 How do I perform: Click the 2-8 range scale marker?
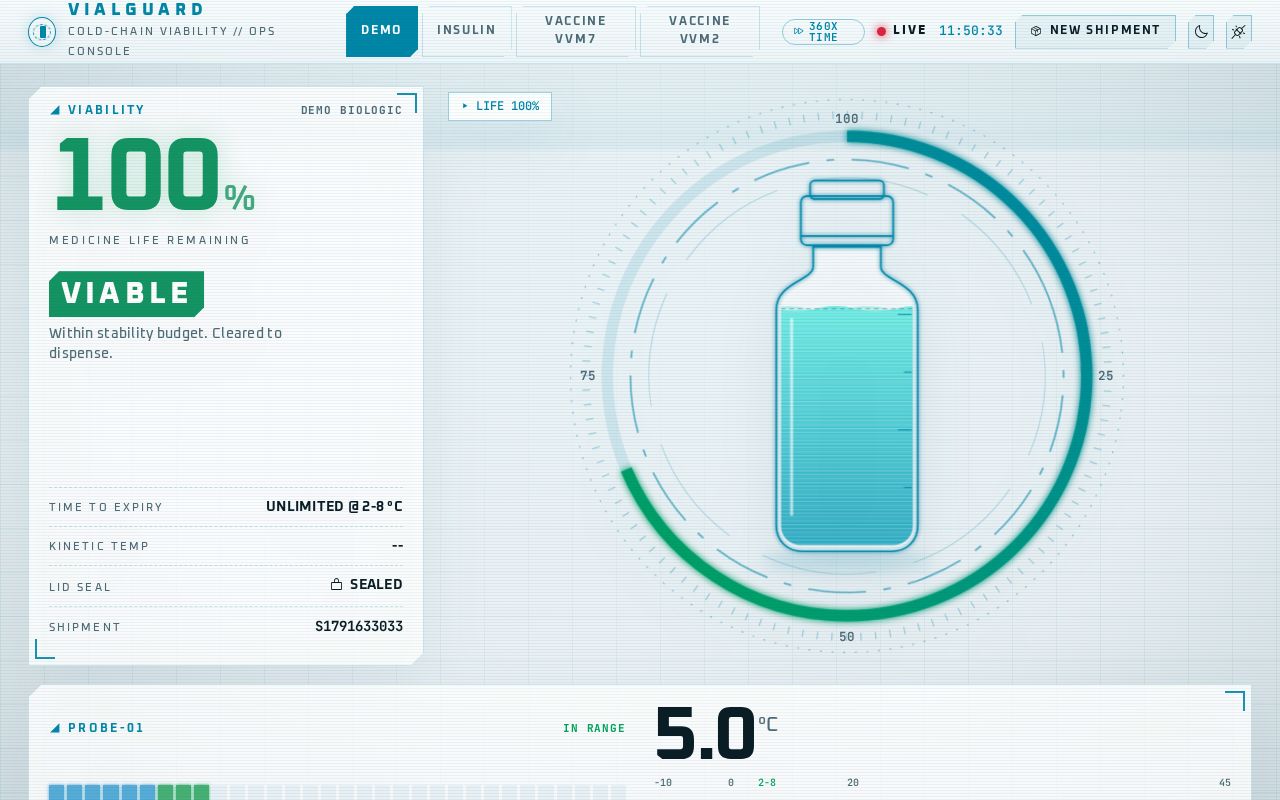tap(767, 783)
